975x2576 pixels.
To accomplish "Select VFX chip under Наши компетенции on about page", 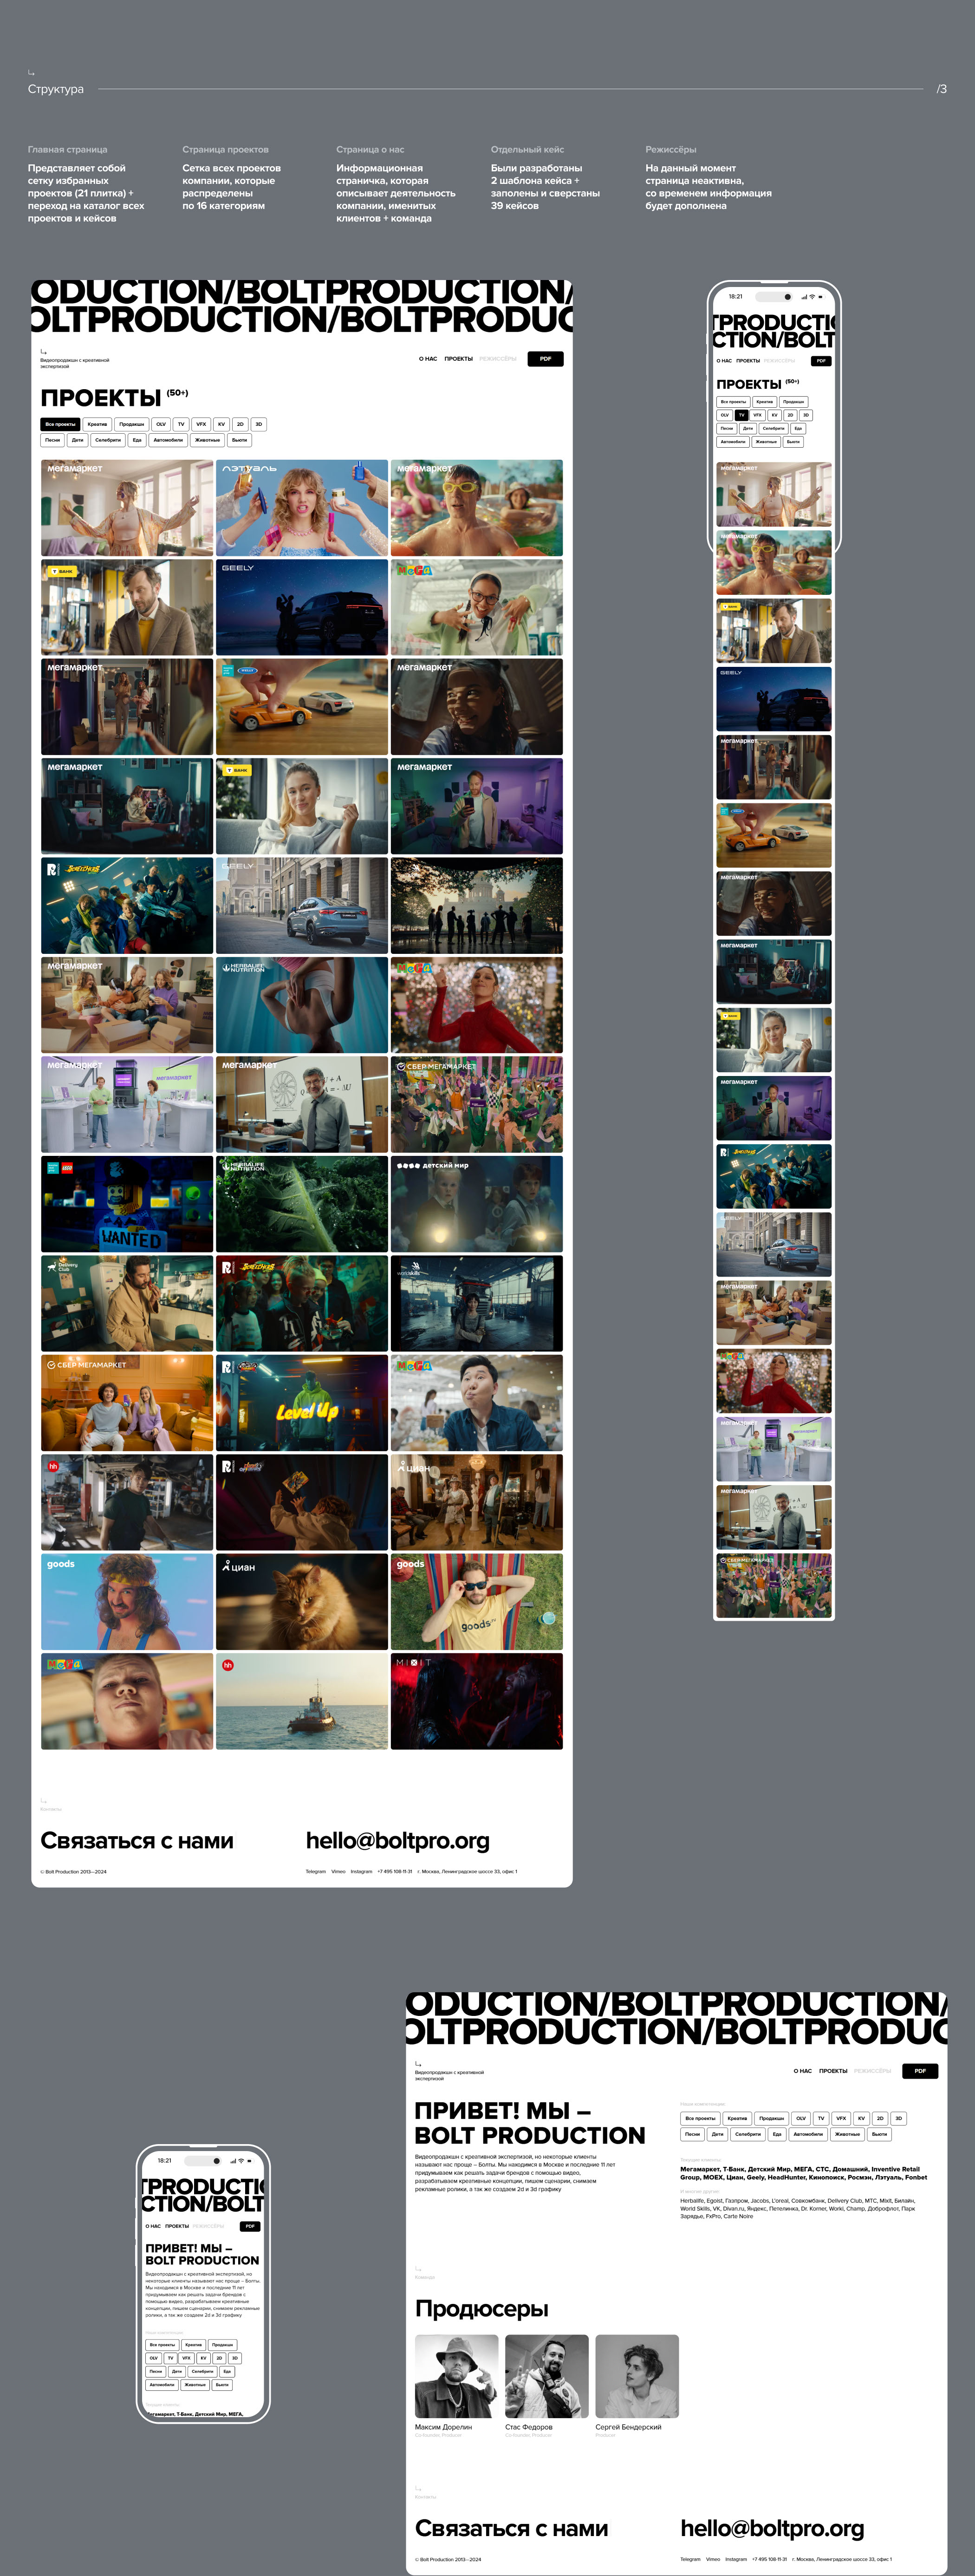I will pos(840,2118).
